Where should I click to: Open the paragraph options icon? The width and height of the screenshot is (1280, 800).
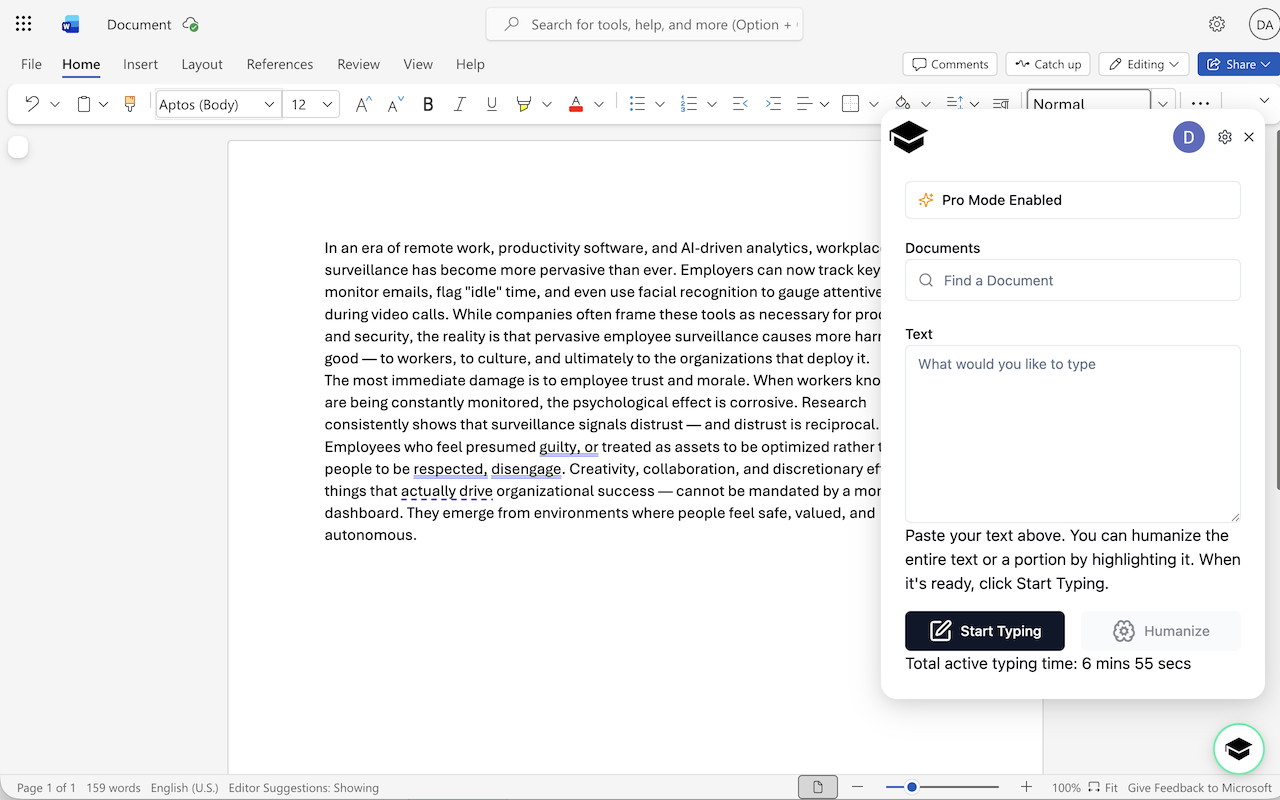click(1000, 103)
